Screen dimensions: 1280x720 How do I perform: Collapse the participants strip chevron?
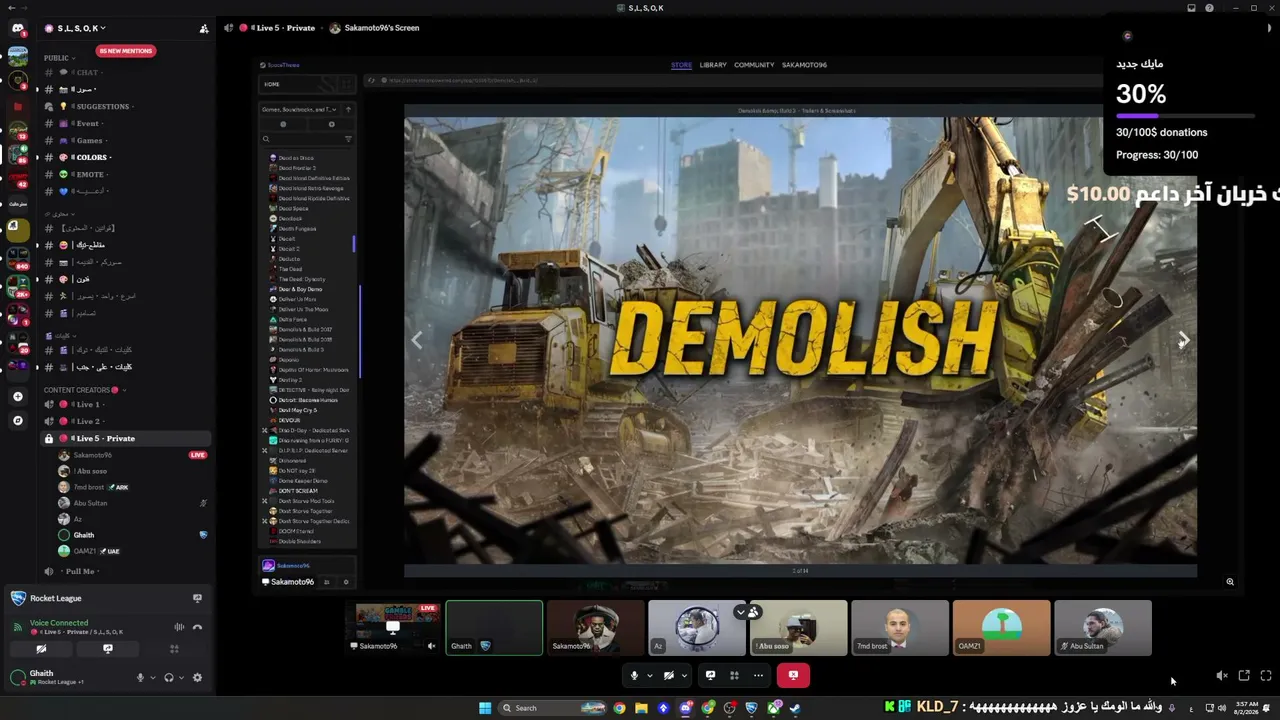coord(740,612)
